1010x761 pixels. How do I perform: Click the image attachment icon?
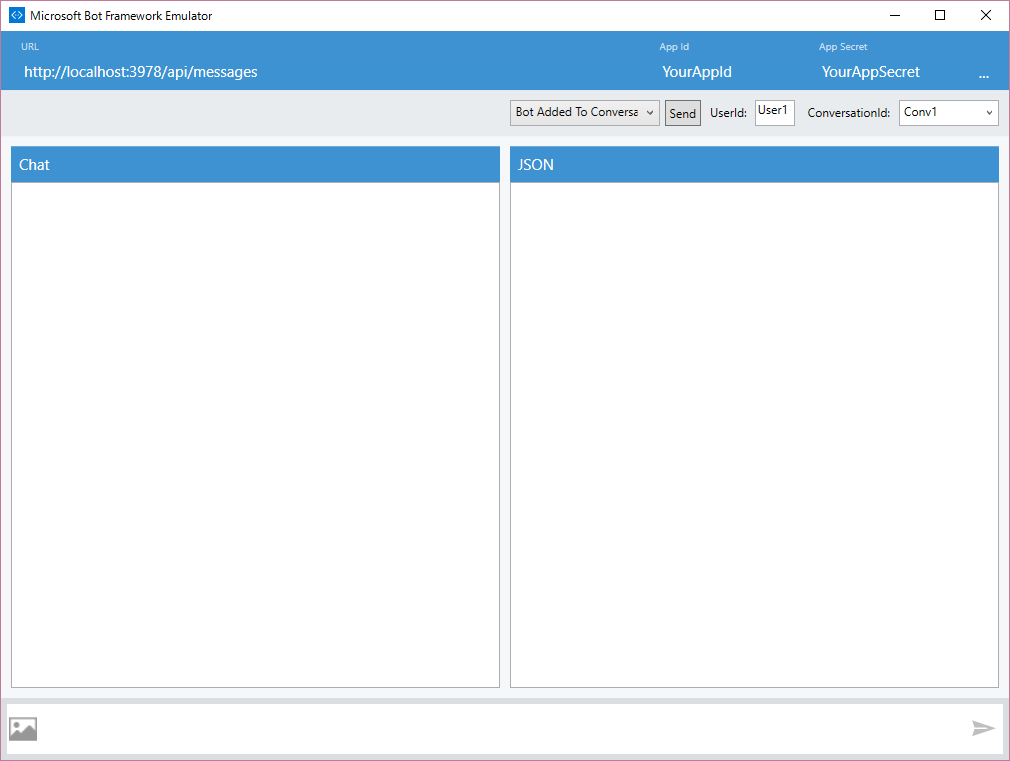tap(23, 729)
